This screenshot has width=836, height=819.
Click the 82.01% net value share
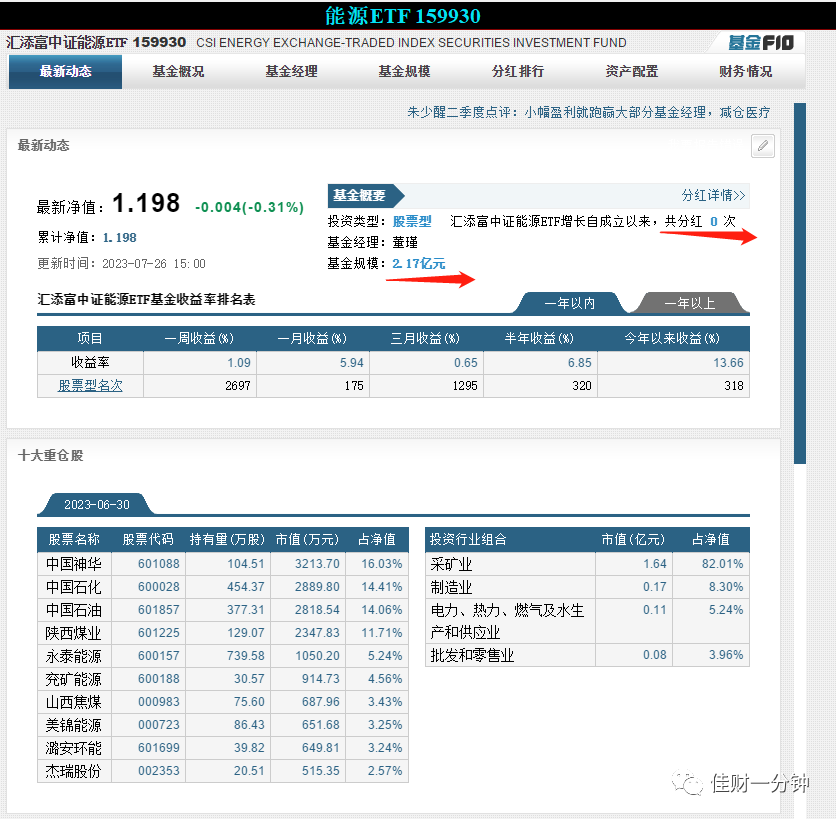722,564
